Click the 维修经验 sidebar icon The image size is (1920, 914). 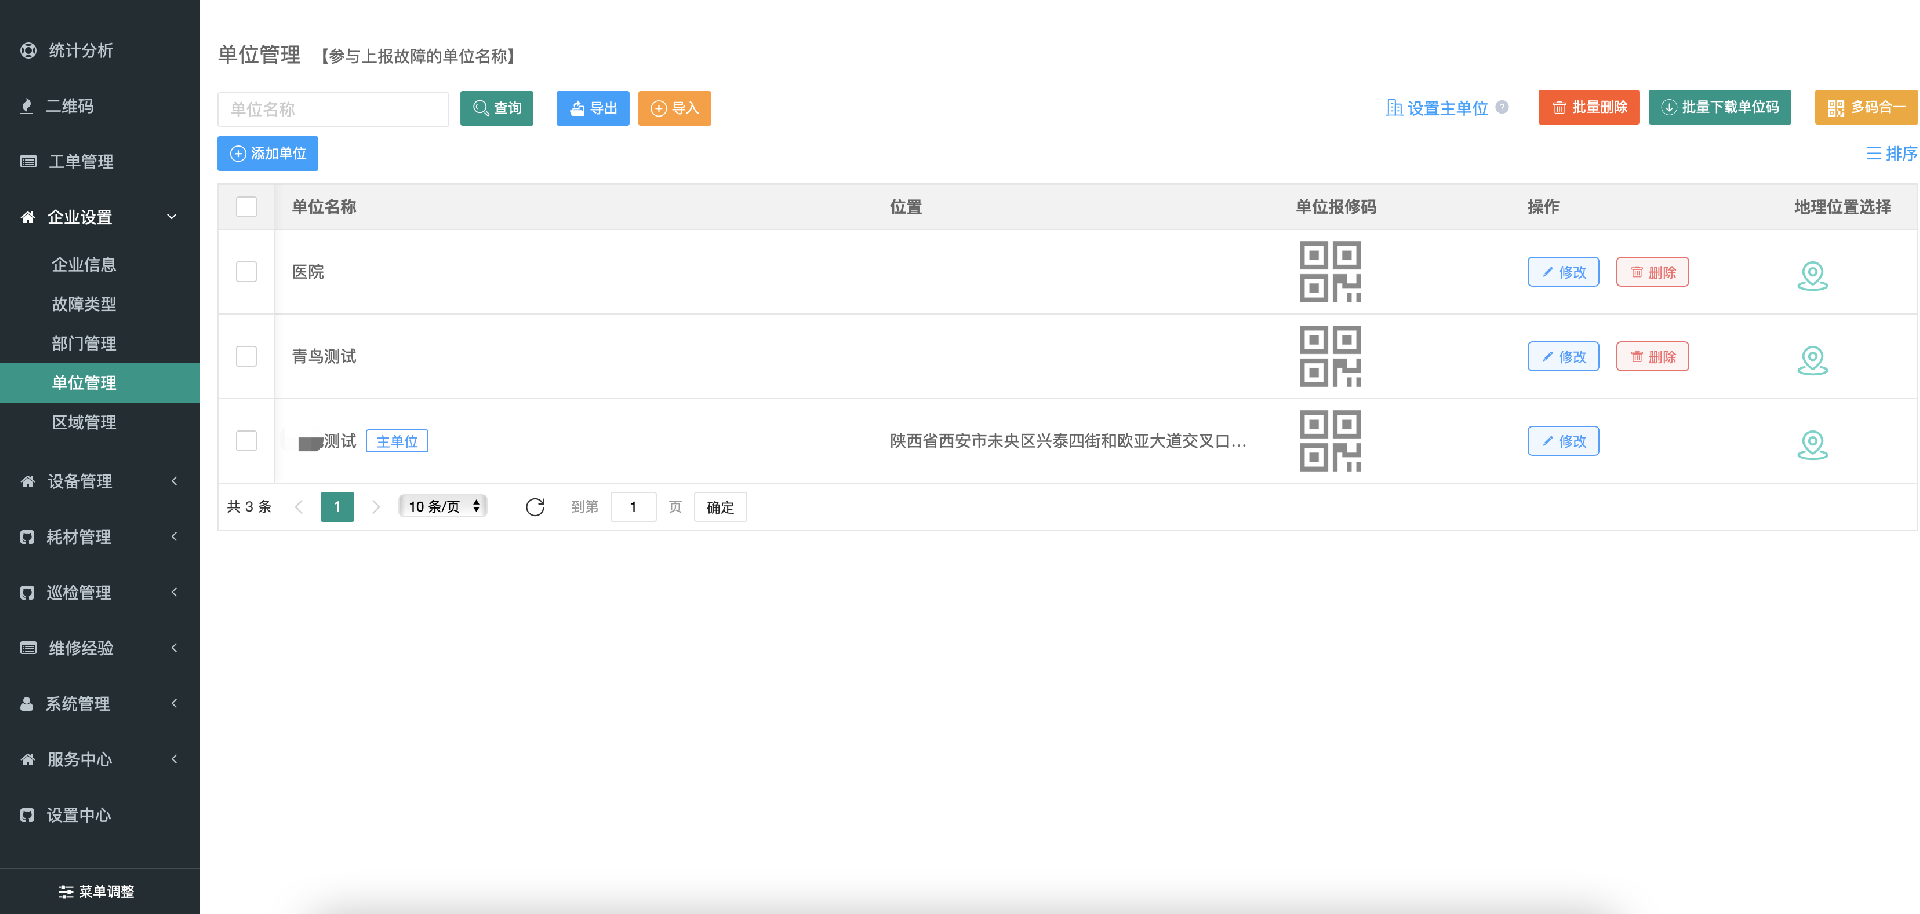pos(28,648)
